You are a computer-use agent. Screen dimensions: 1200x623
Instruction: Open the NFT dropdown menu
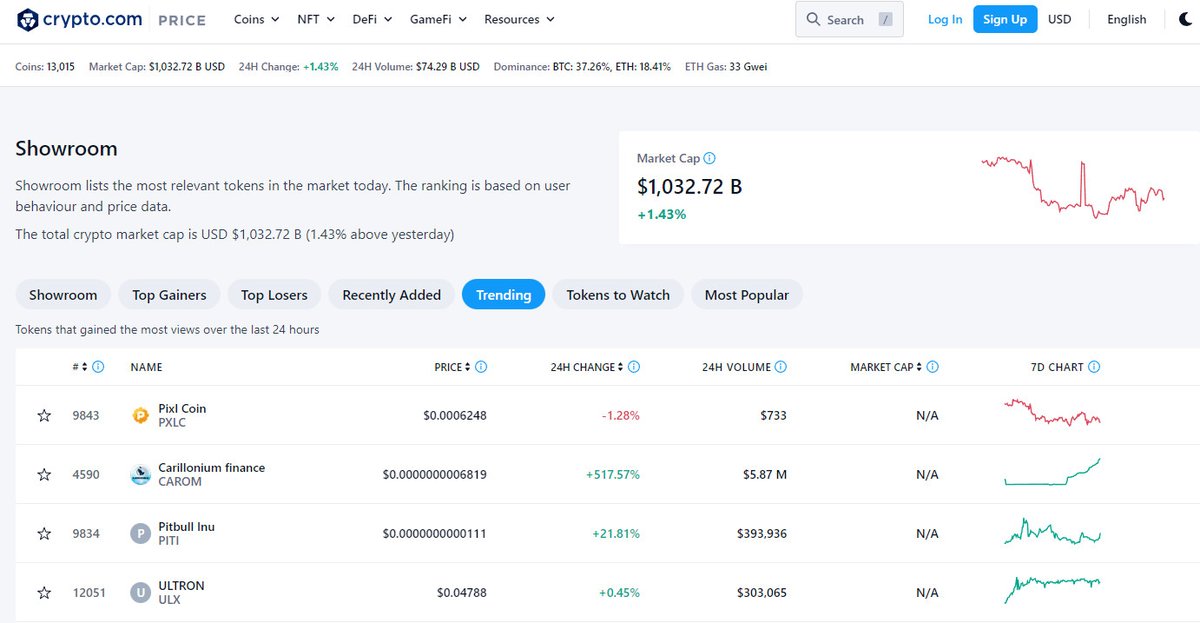pos(316,19)
